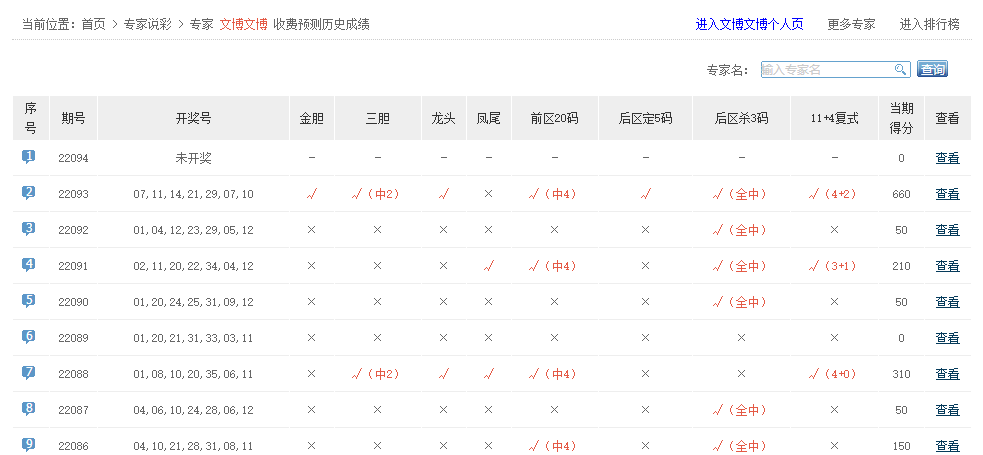Viewport: 983px width, 455px height.
Task: Click row number 9 badge icon
Action: 29,445
